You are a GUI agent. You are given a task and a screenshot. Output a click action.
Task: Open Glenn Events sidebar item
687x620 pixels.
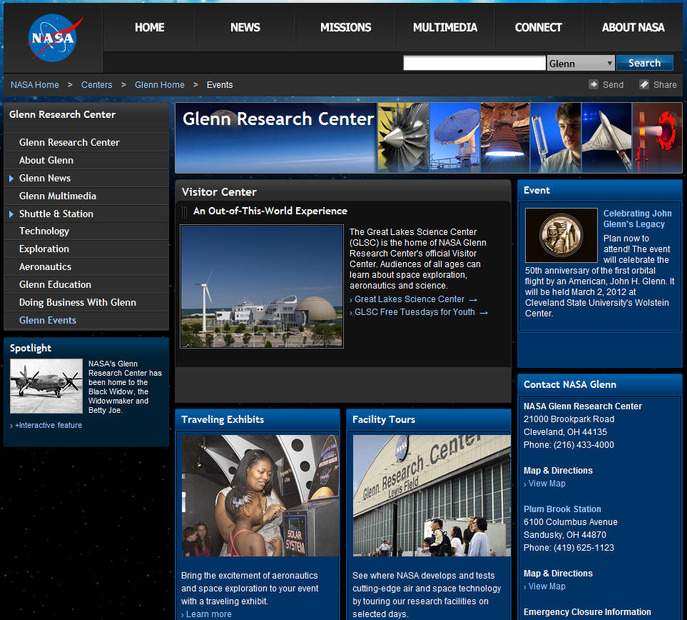pos(47,320)
